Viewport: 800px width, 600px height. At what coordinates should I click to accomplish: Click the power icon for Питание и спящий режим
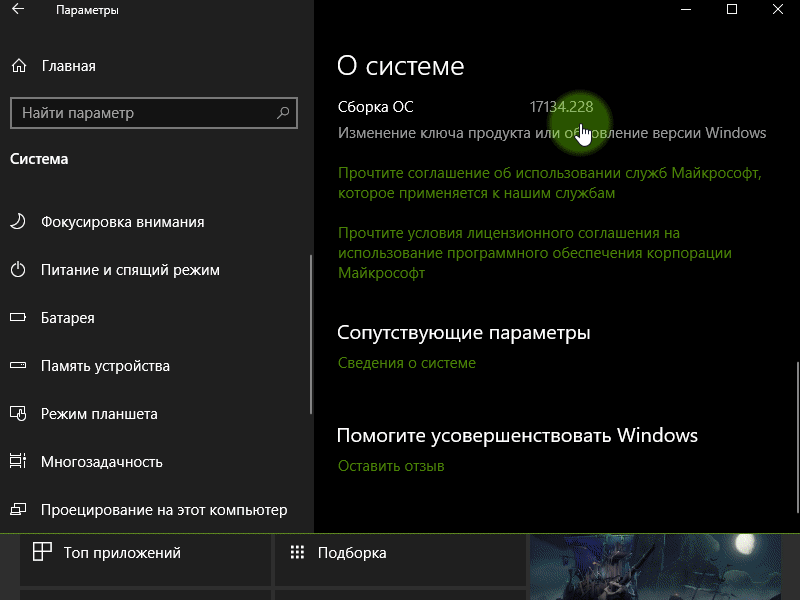[18, 269]
